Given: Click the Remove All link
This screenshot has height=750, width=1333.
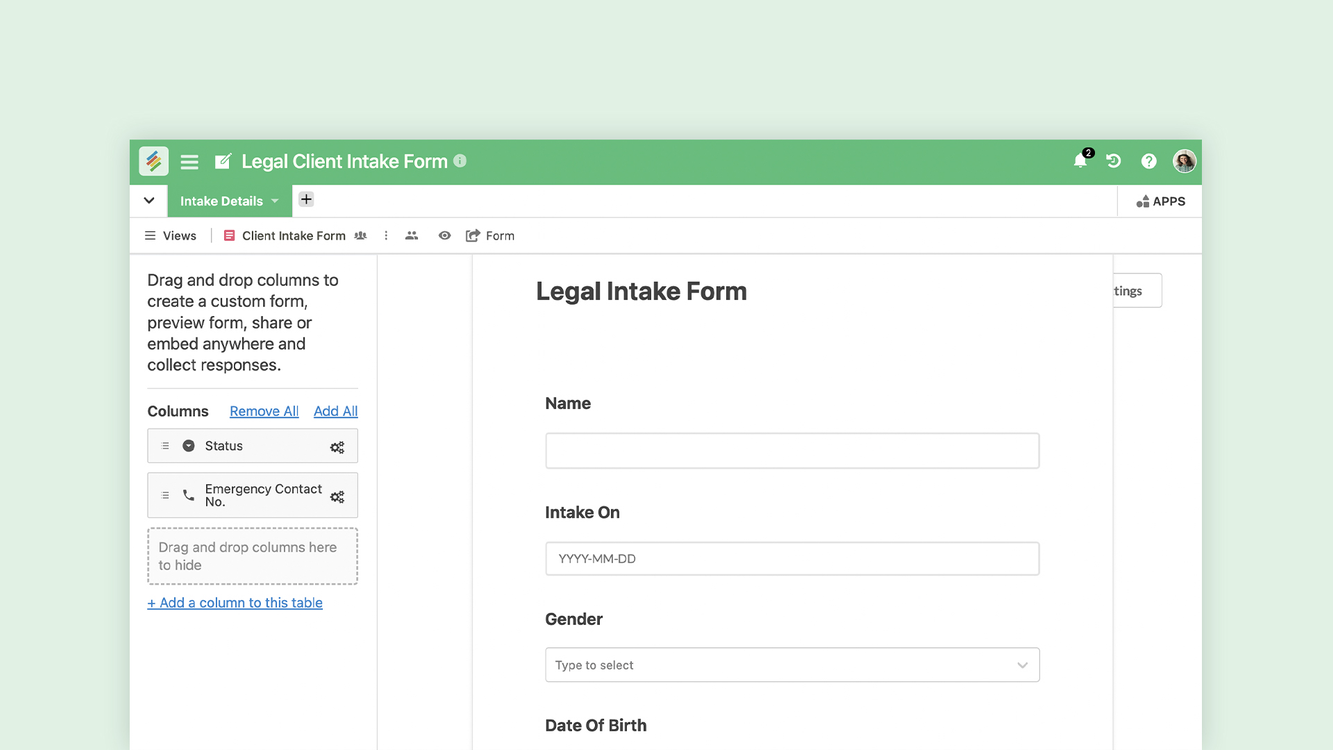Looking at the screenshot, I should coord(264,411).
